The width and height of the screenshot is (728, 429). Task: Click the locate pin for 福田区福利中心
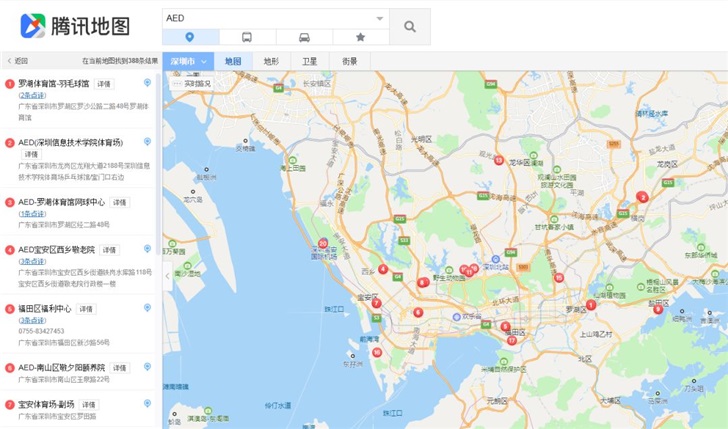(x=147, y=308)
